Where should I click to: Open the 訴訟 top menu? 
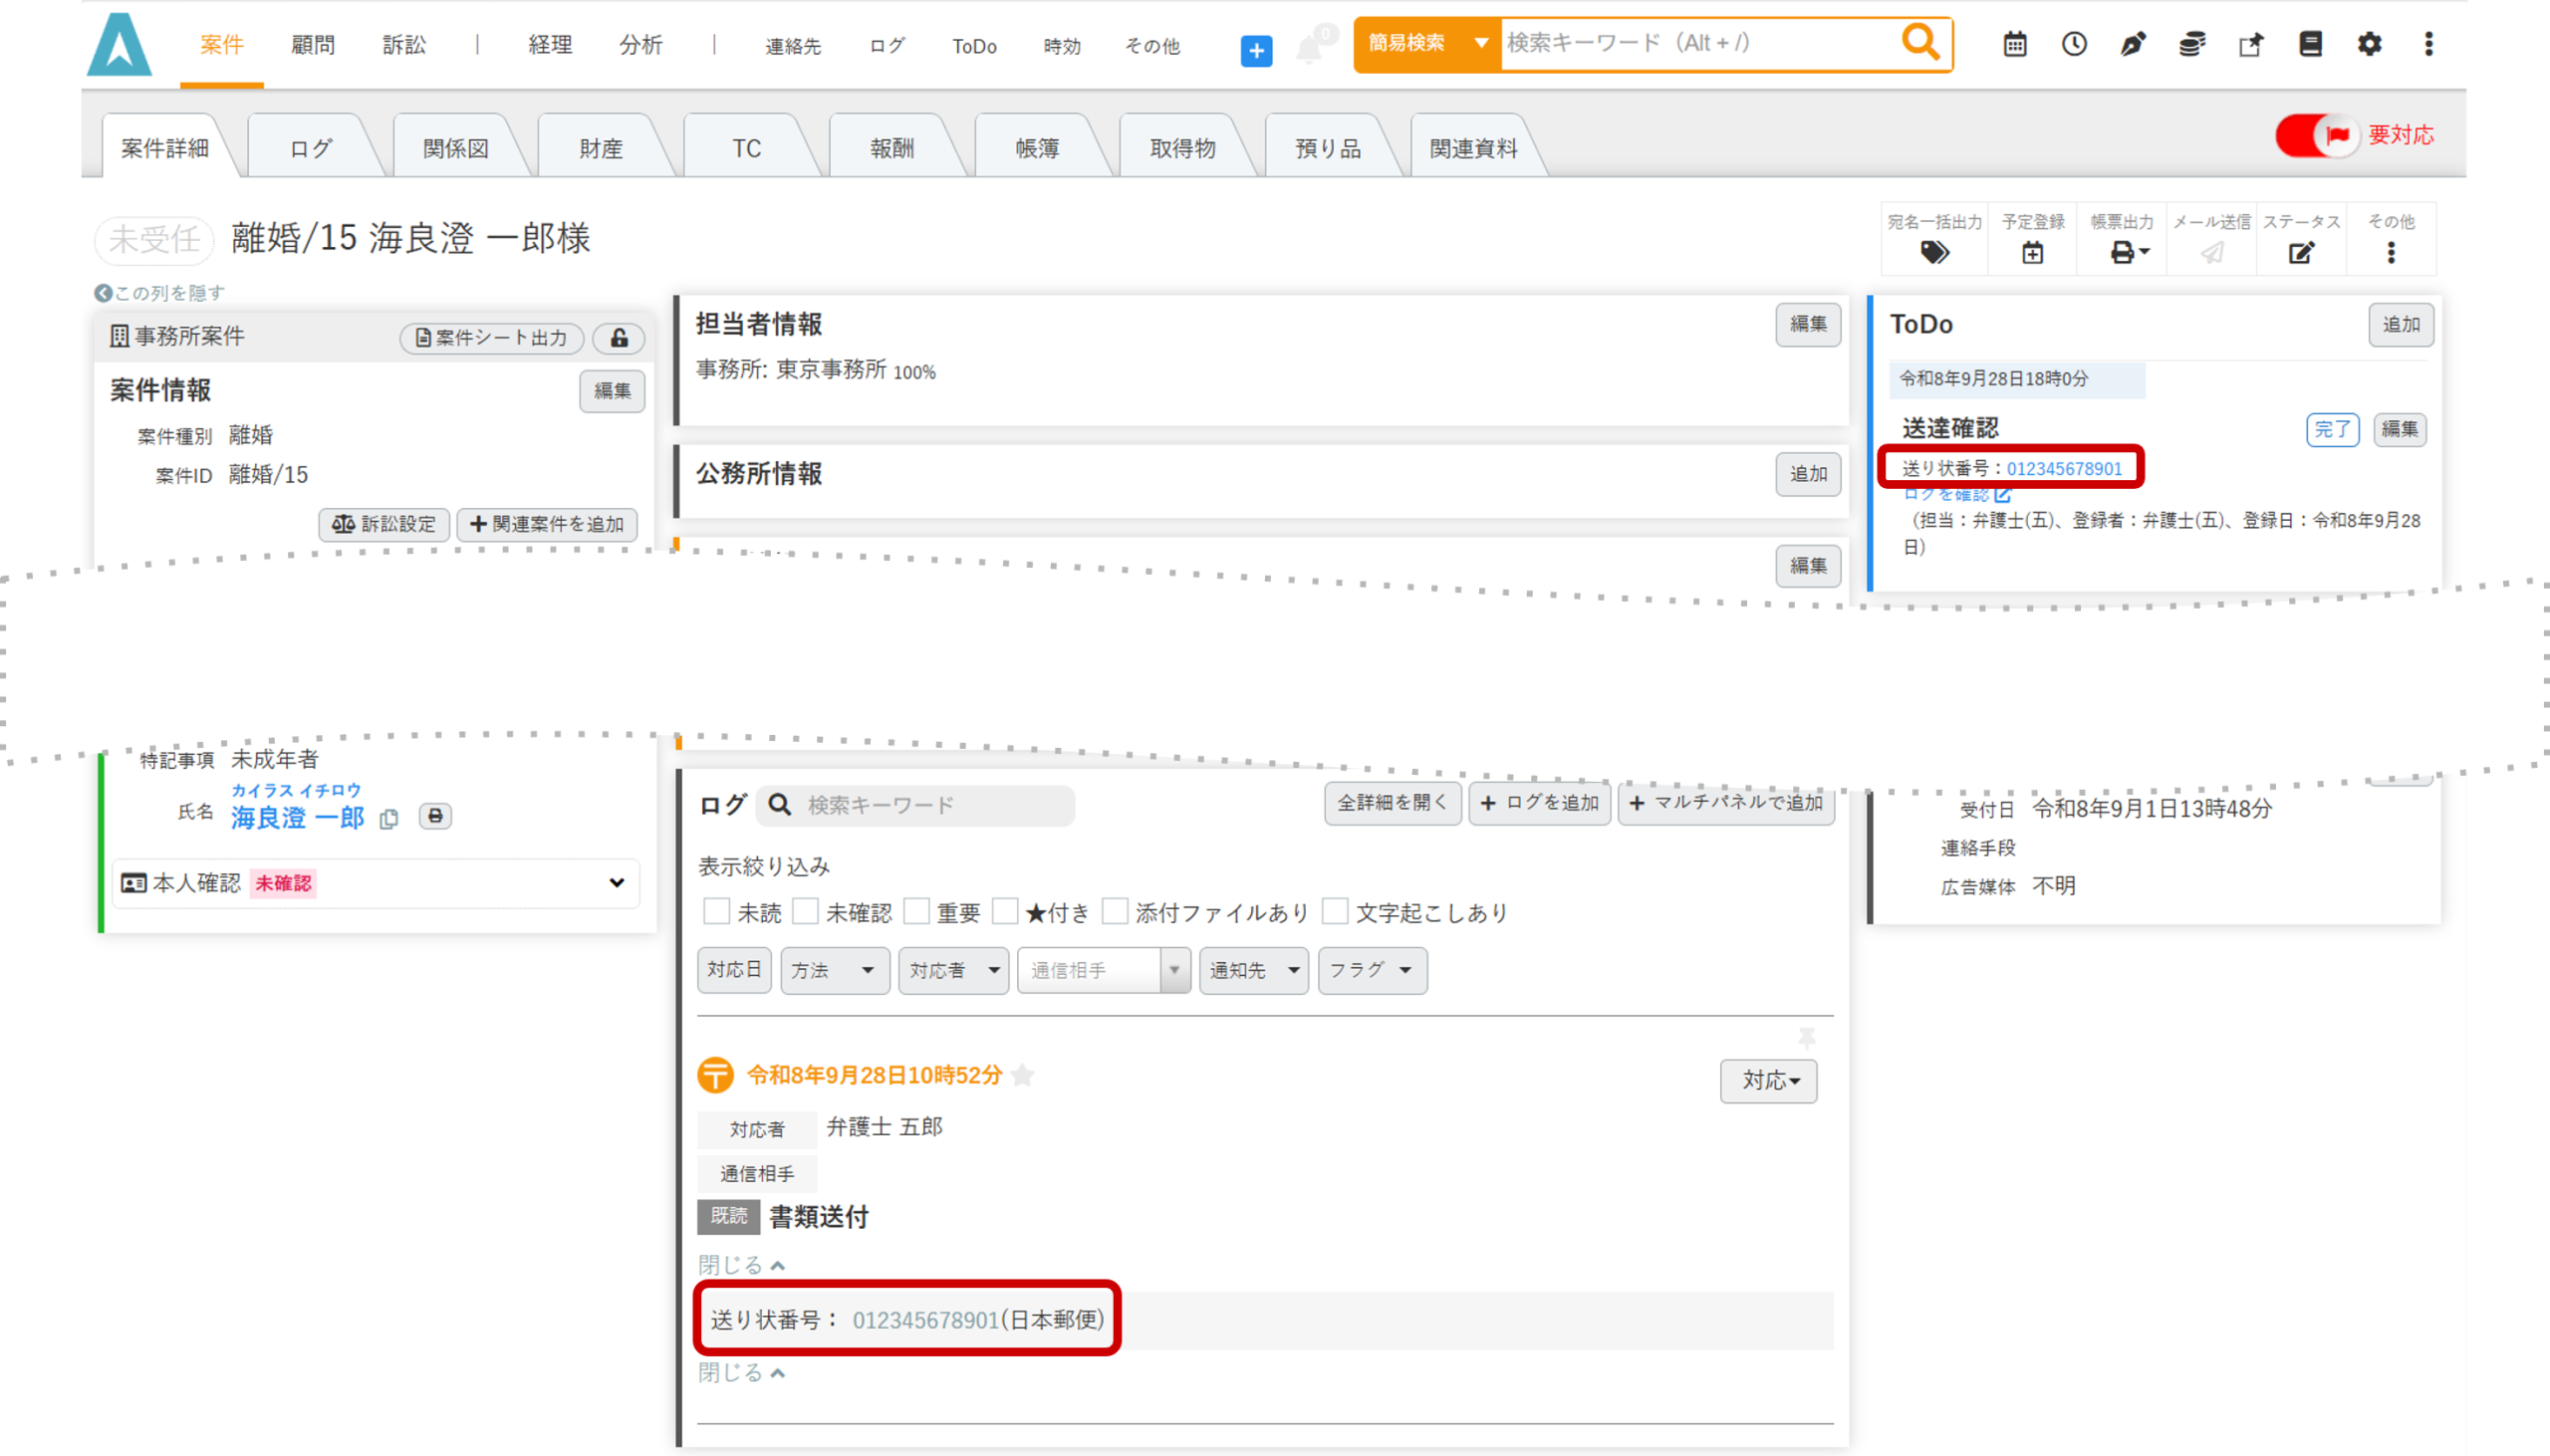pyautogui.click(x=404, y=45)
